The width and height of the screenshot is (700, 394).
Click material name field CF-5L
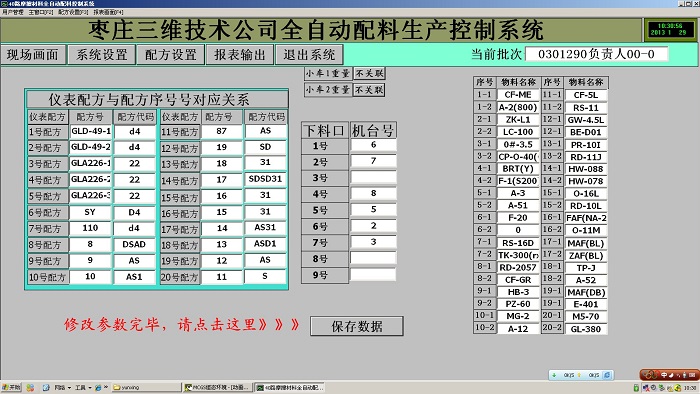point(586,95)
